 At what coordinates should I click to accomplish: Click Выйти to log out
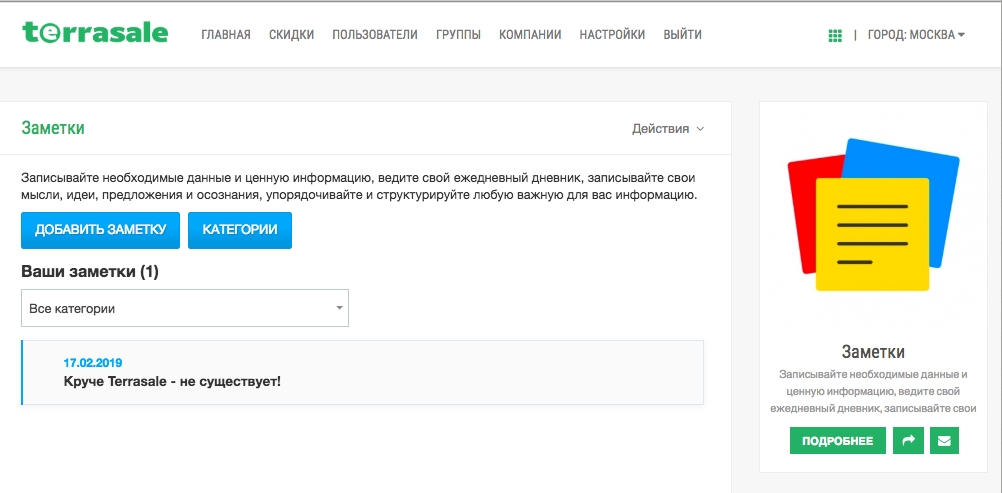click(x=682, y=35)
